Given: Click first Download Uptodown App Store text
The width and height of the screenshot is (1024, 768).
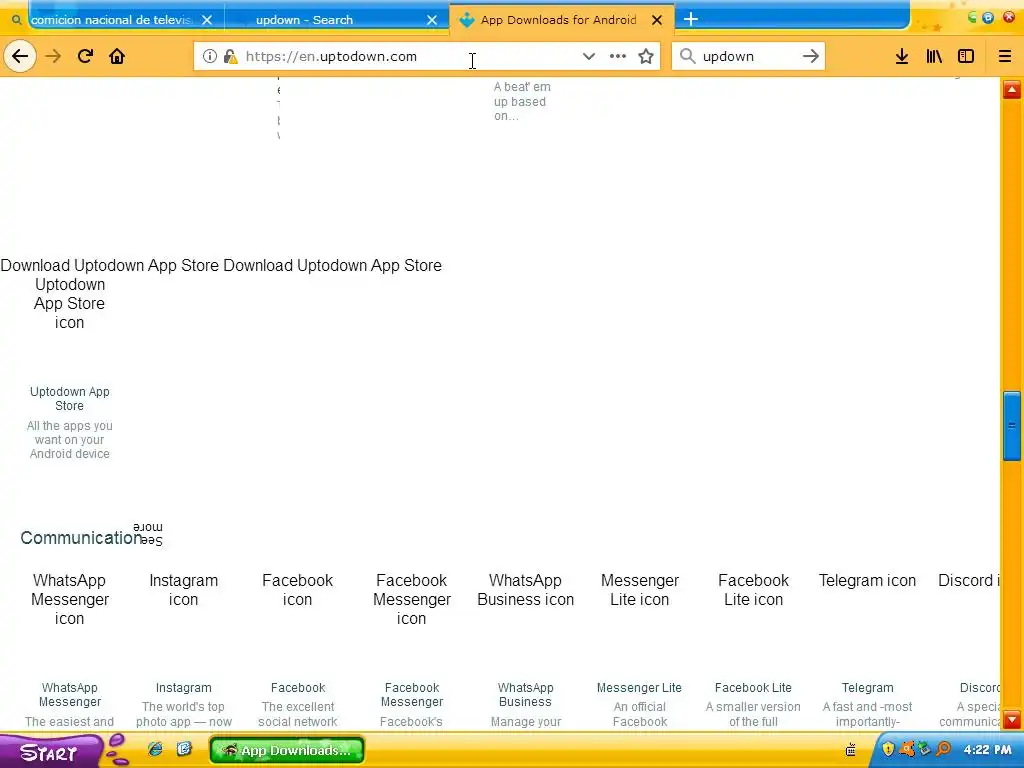Looking at the screenshot, I should coord(110,265).
